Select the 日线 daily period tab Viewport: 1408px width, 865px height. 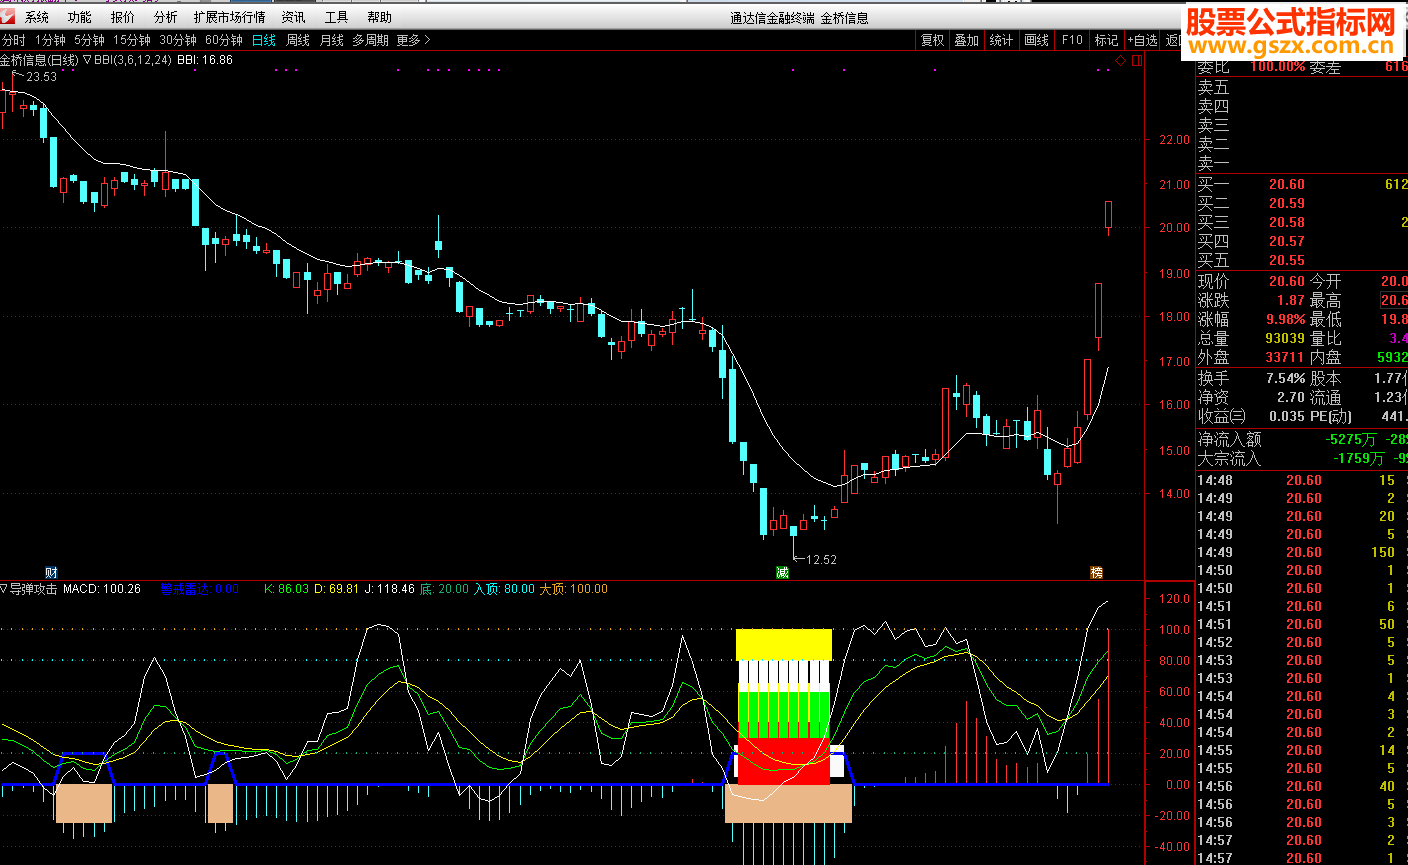pyautogui.click(x=264, y=40)
